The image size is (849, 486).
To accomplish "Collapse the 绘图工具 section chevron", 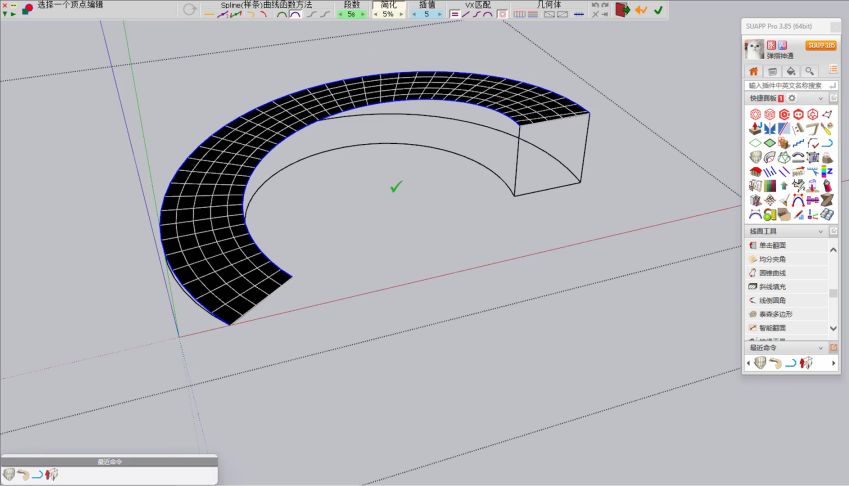I will click(821, 232).
